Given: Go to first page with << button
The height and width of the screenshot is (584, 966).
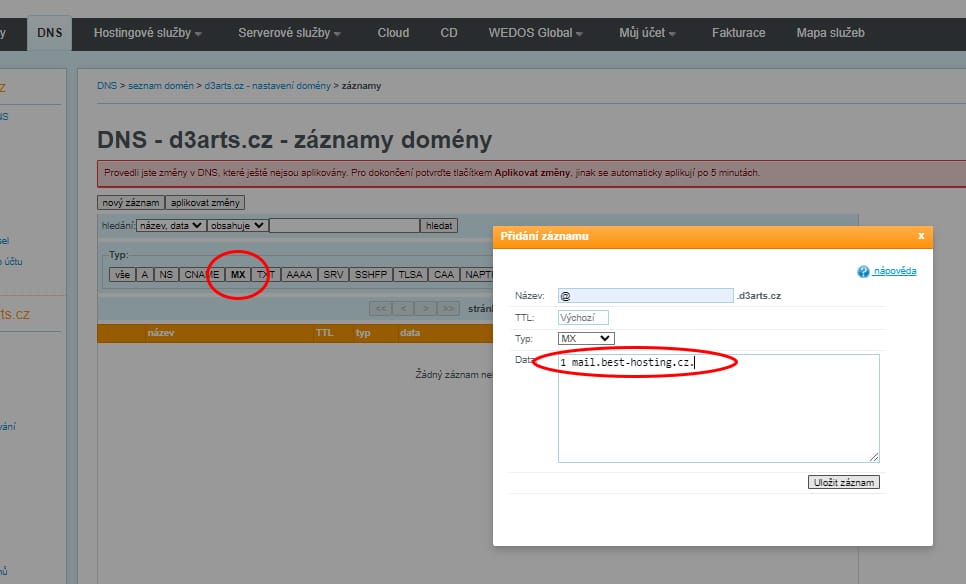Looking at the screenshot, I should click(381, 308).
